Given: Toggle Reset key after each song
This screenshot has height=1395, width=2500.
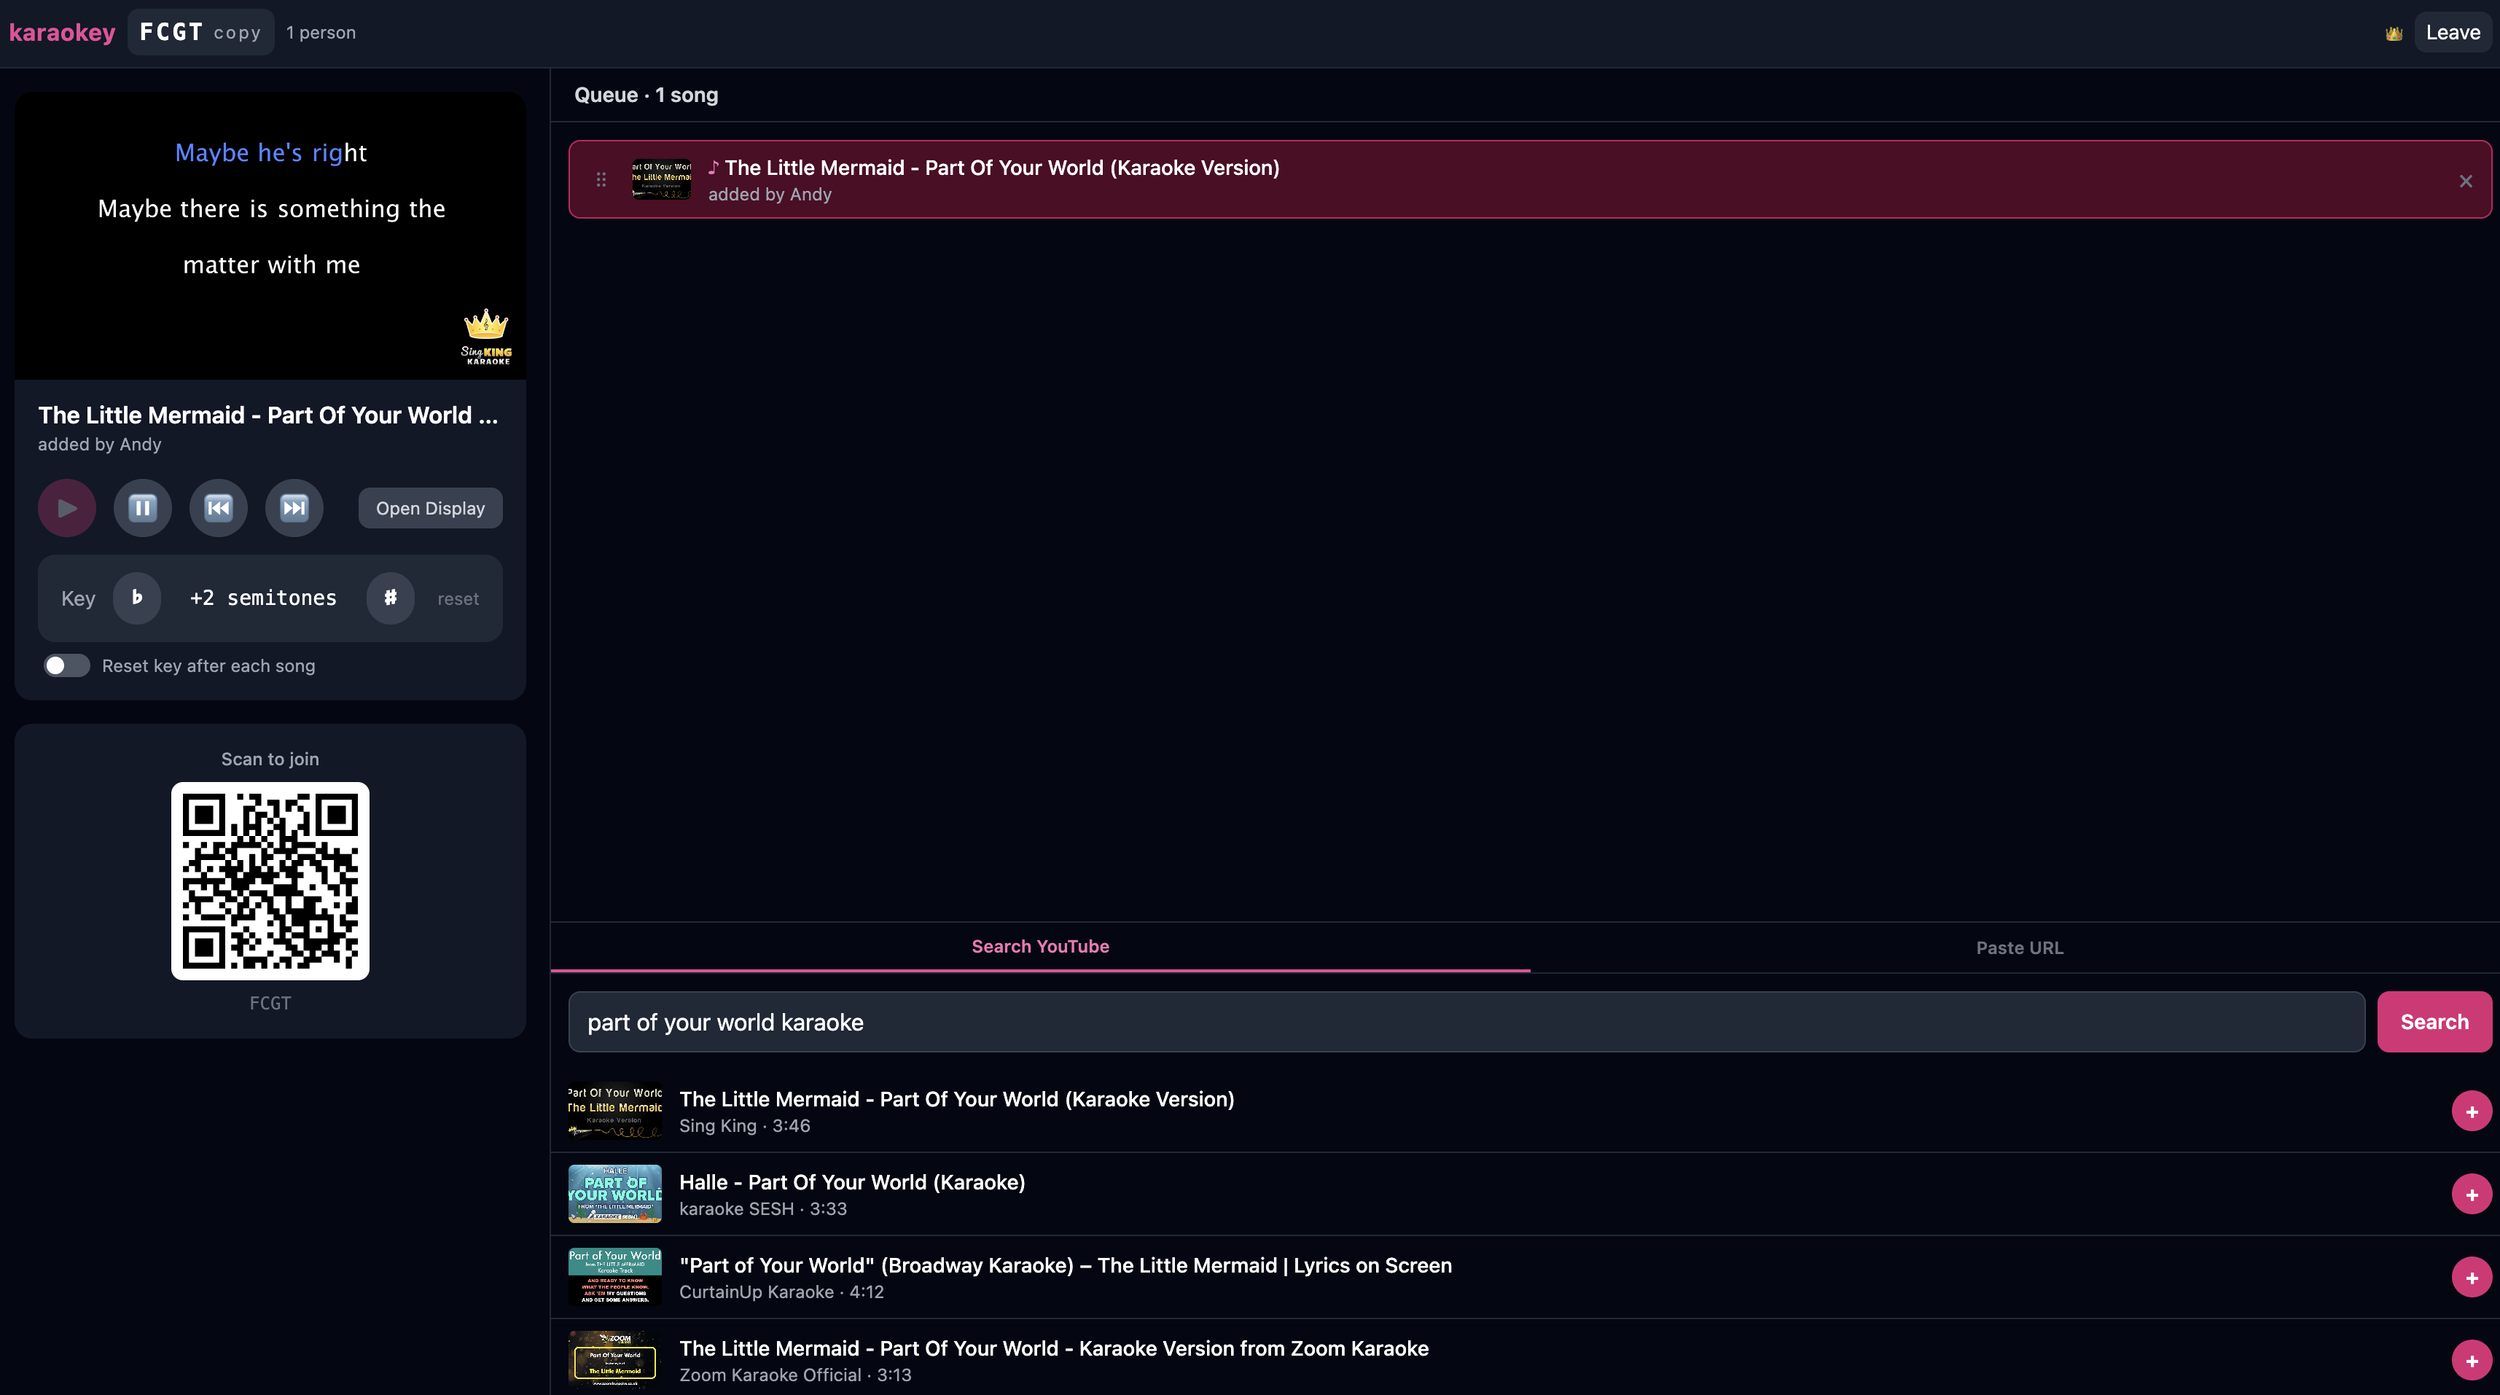Looking at the screenshot, I should (x=66, y=666).
